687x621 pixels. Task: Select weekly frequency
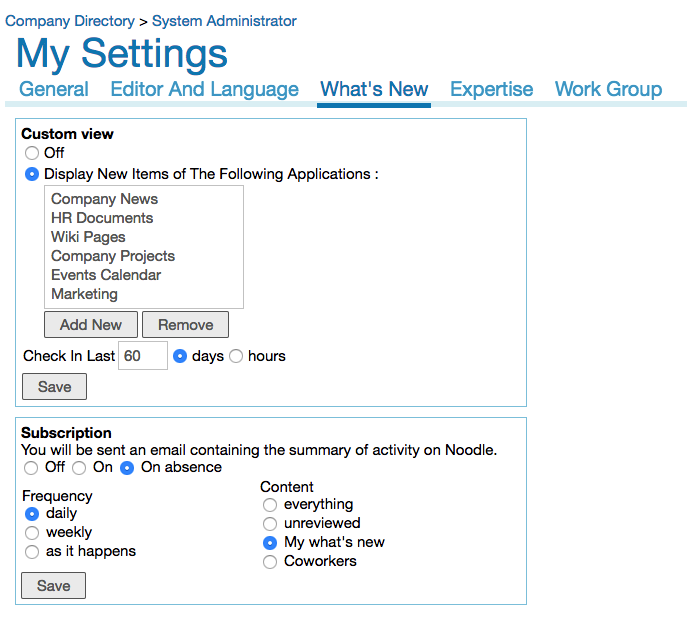click(x=32, y=533)
